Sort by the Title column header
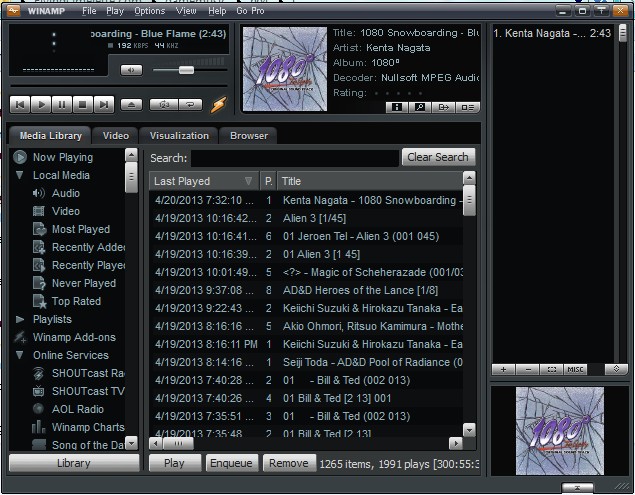This screenshot has width=635, height=495. [x=370, y=181]
